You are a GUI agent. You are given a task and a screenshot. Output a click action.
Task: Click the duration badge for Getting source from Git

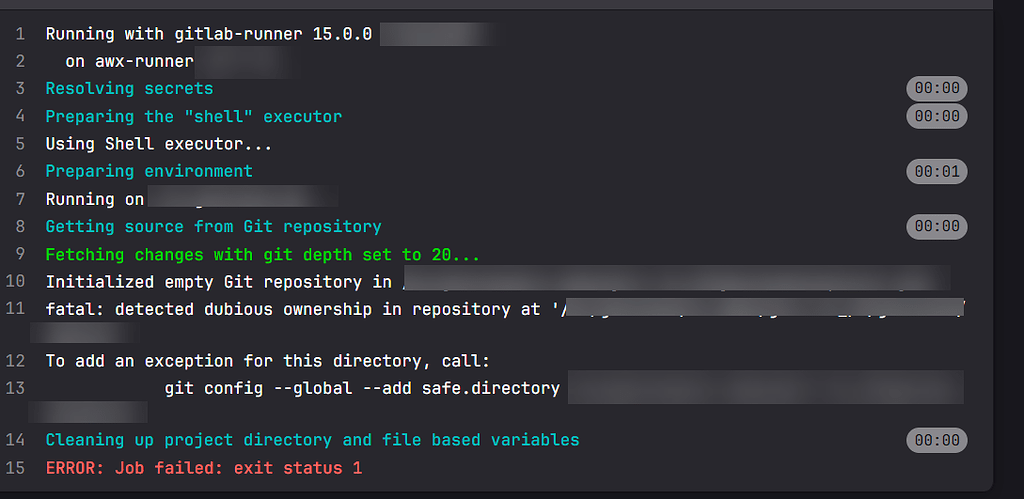pyautogui.click(x=936, y=227)
